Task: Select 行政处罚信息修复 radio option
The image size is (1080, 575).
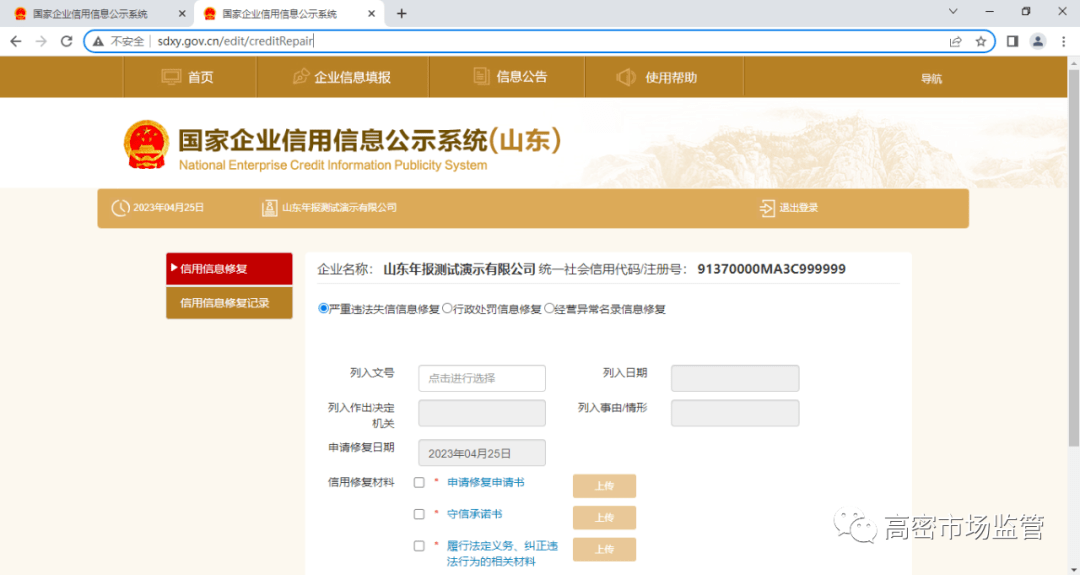Action: [x=447, y=309]
